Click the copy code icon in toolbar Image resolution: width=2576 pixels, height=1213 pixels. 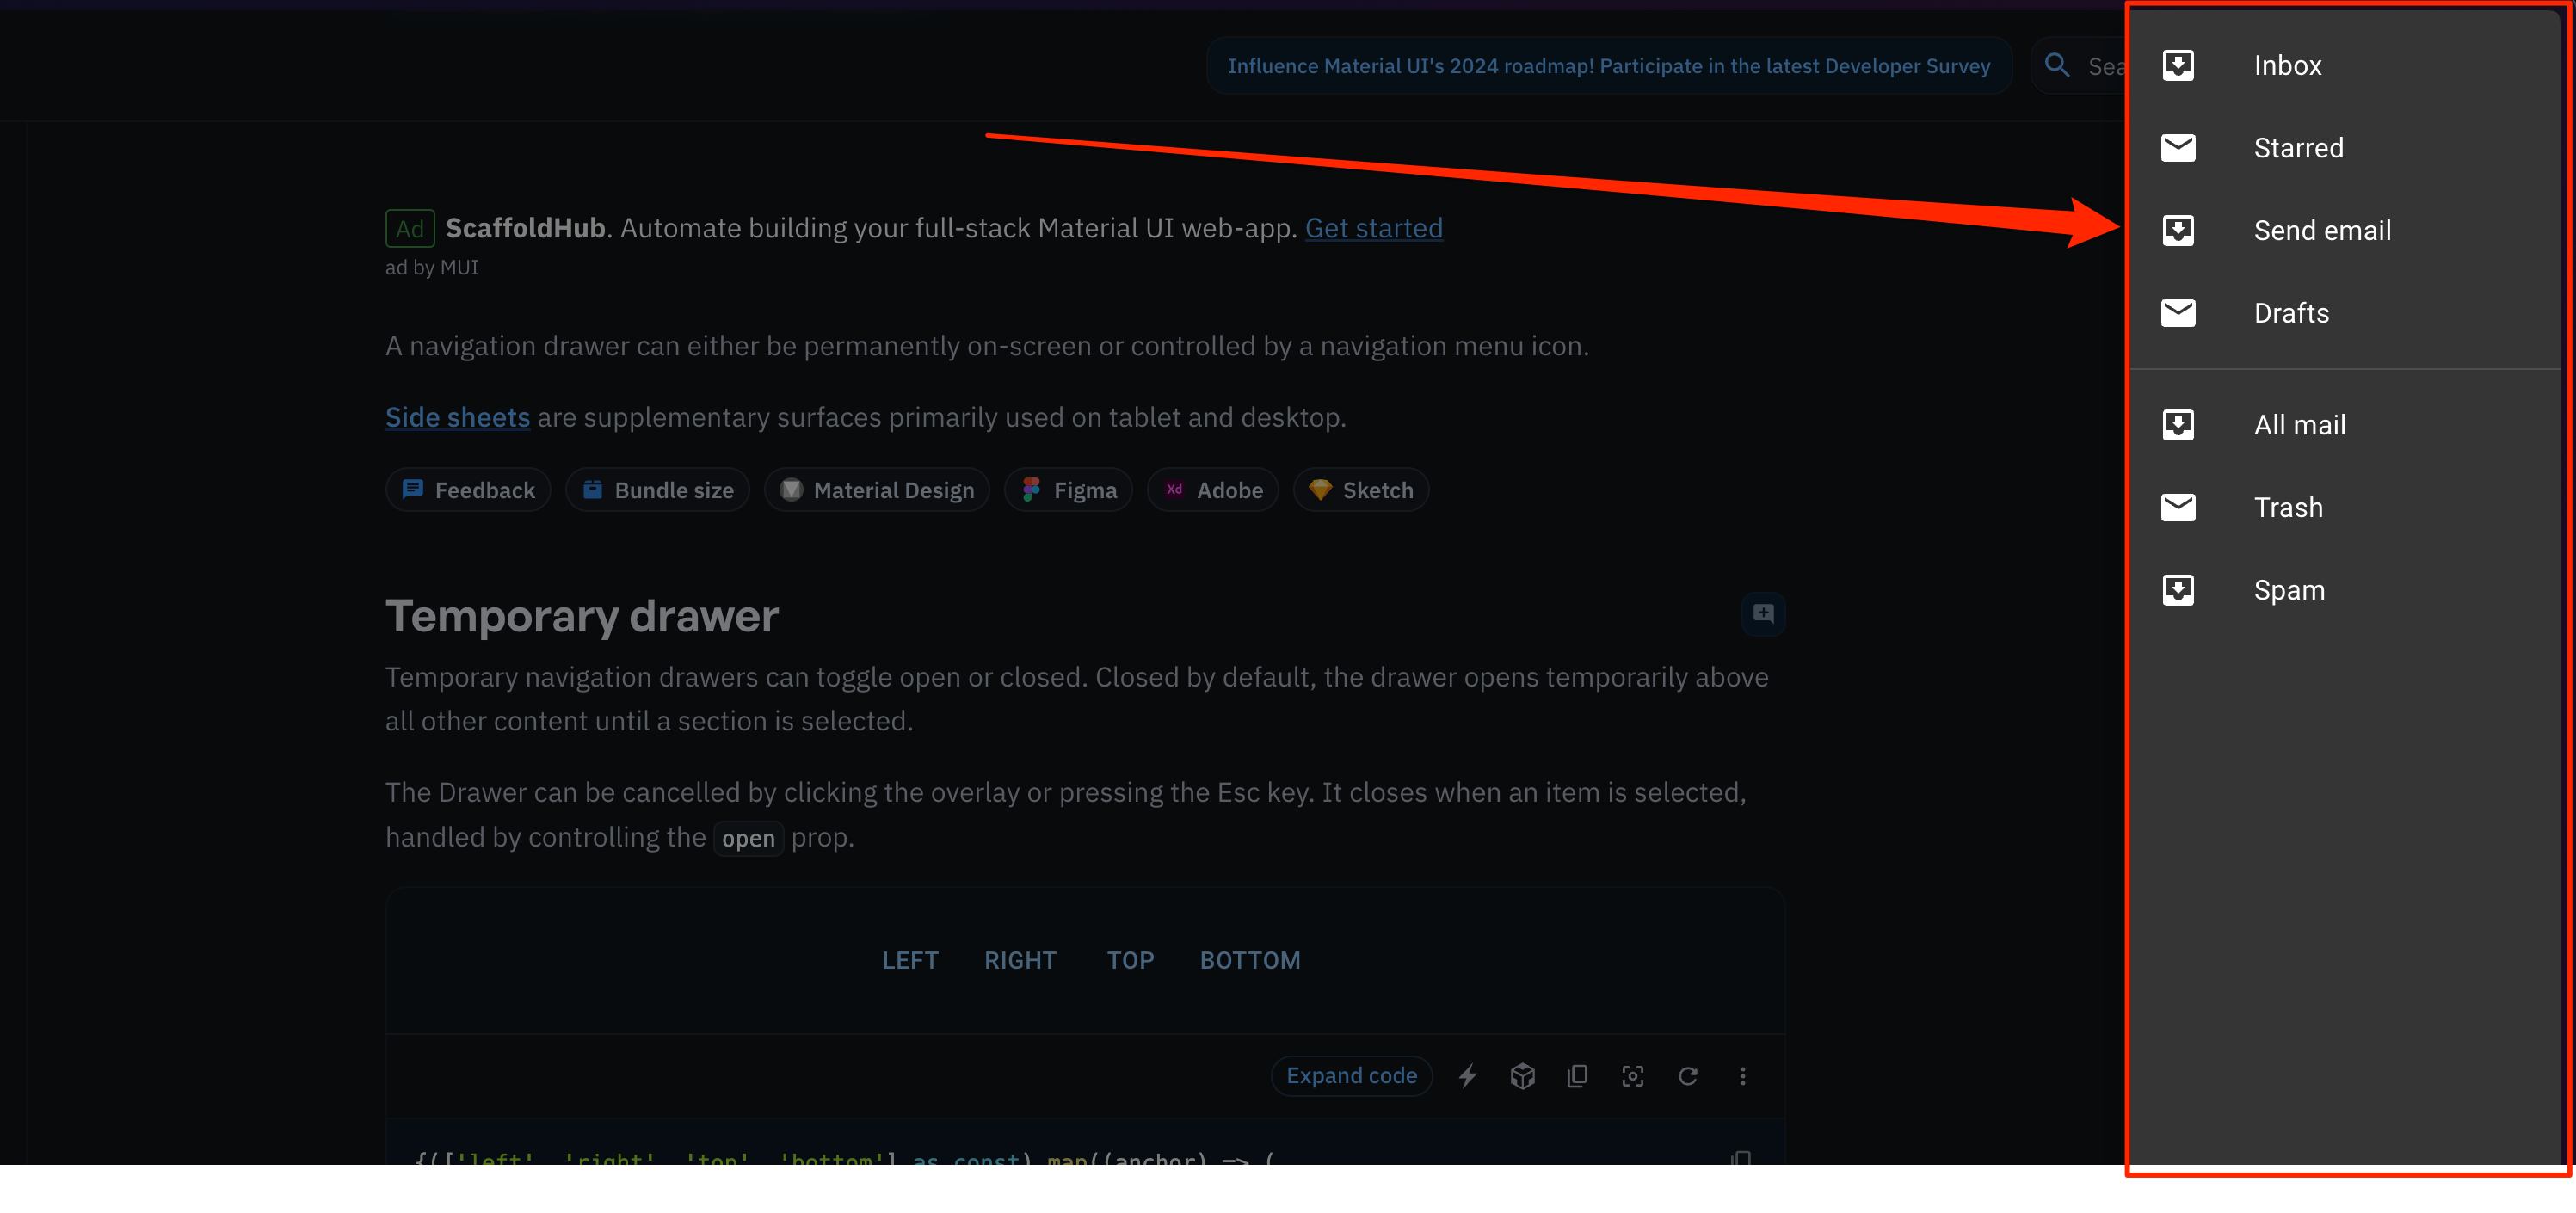[x=1577, y=1076]
